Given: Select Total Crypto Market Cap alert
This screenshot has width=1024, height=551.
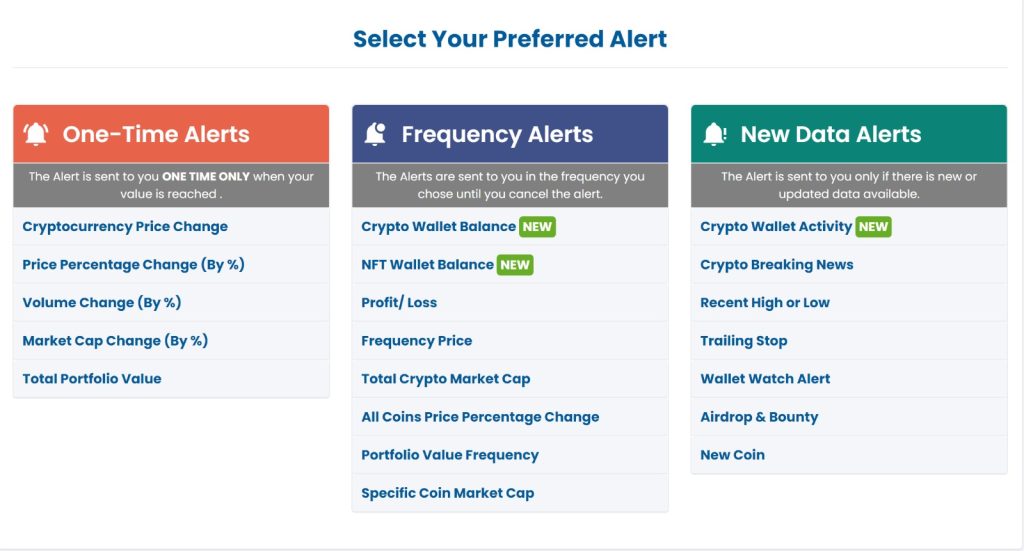Looking at the screenshot, I should point(445,379).
